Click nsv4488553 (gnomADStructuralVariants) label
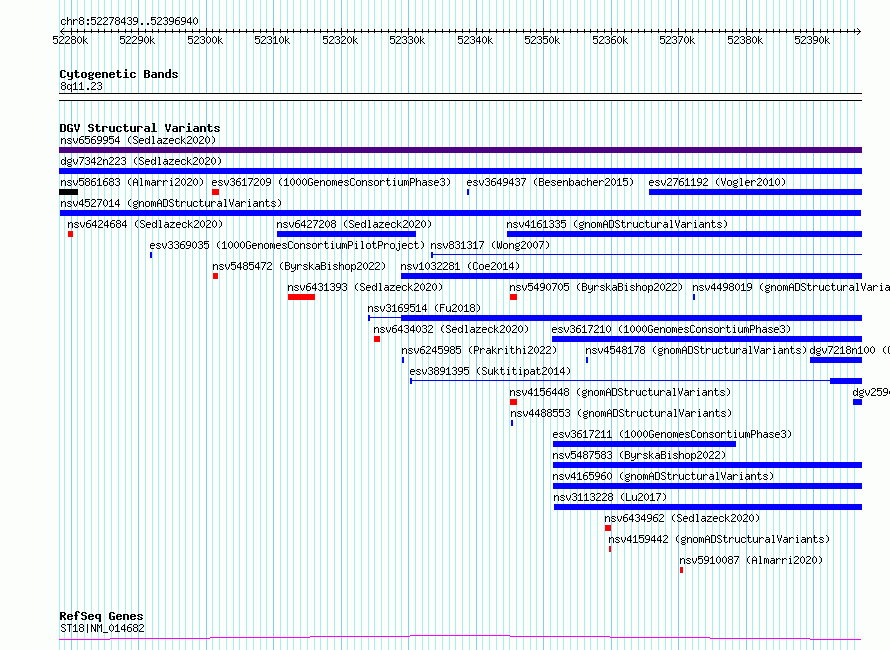The image size is (890, 650). pyautogui.click(x=621, y=413)
